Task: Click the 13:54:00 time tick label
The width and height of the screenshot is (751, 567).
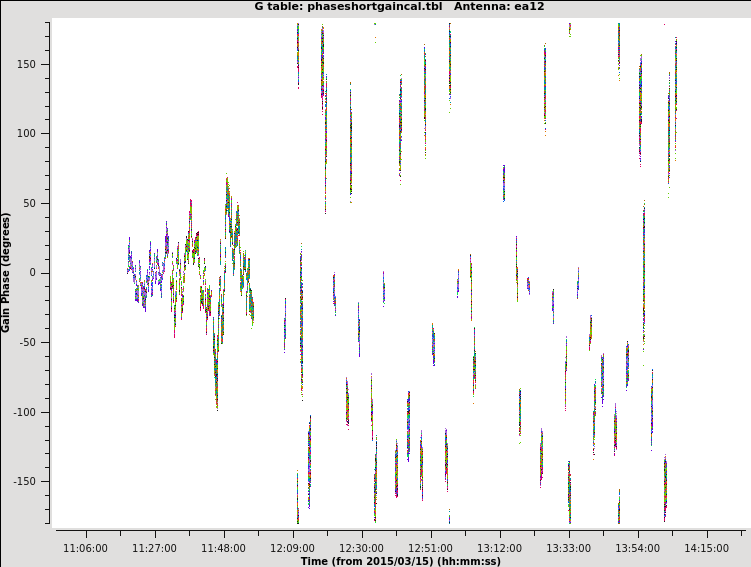Action: pos(637,548)
